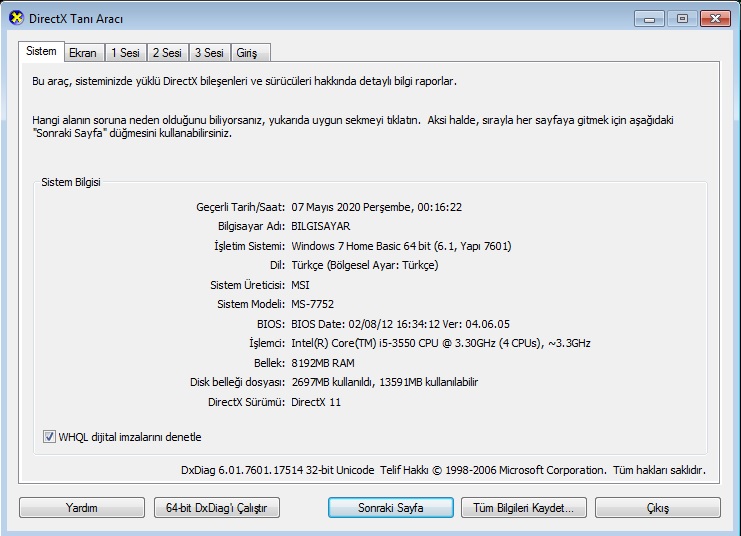741x536 pixels.
Task: Minimize the DirectX Tanı Aracı window
Action: 649,18
